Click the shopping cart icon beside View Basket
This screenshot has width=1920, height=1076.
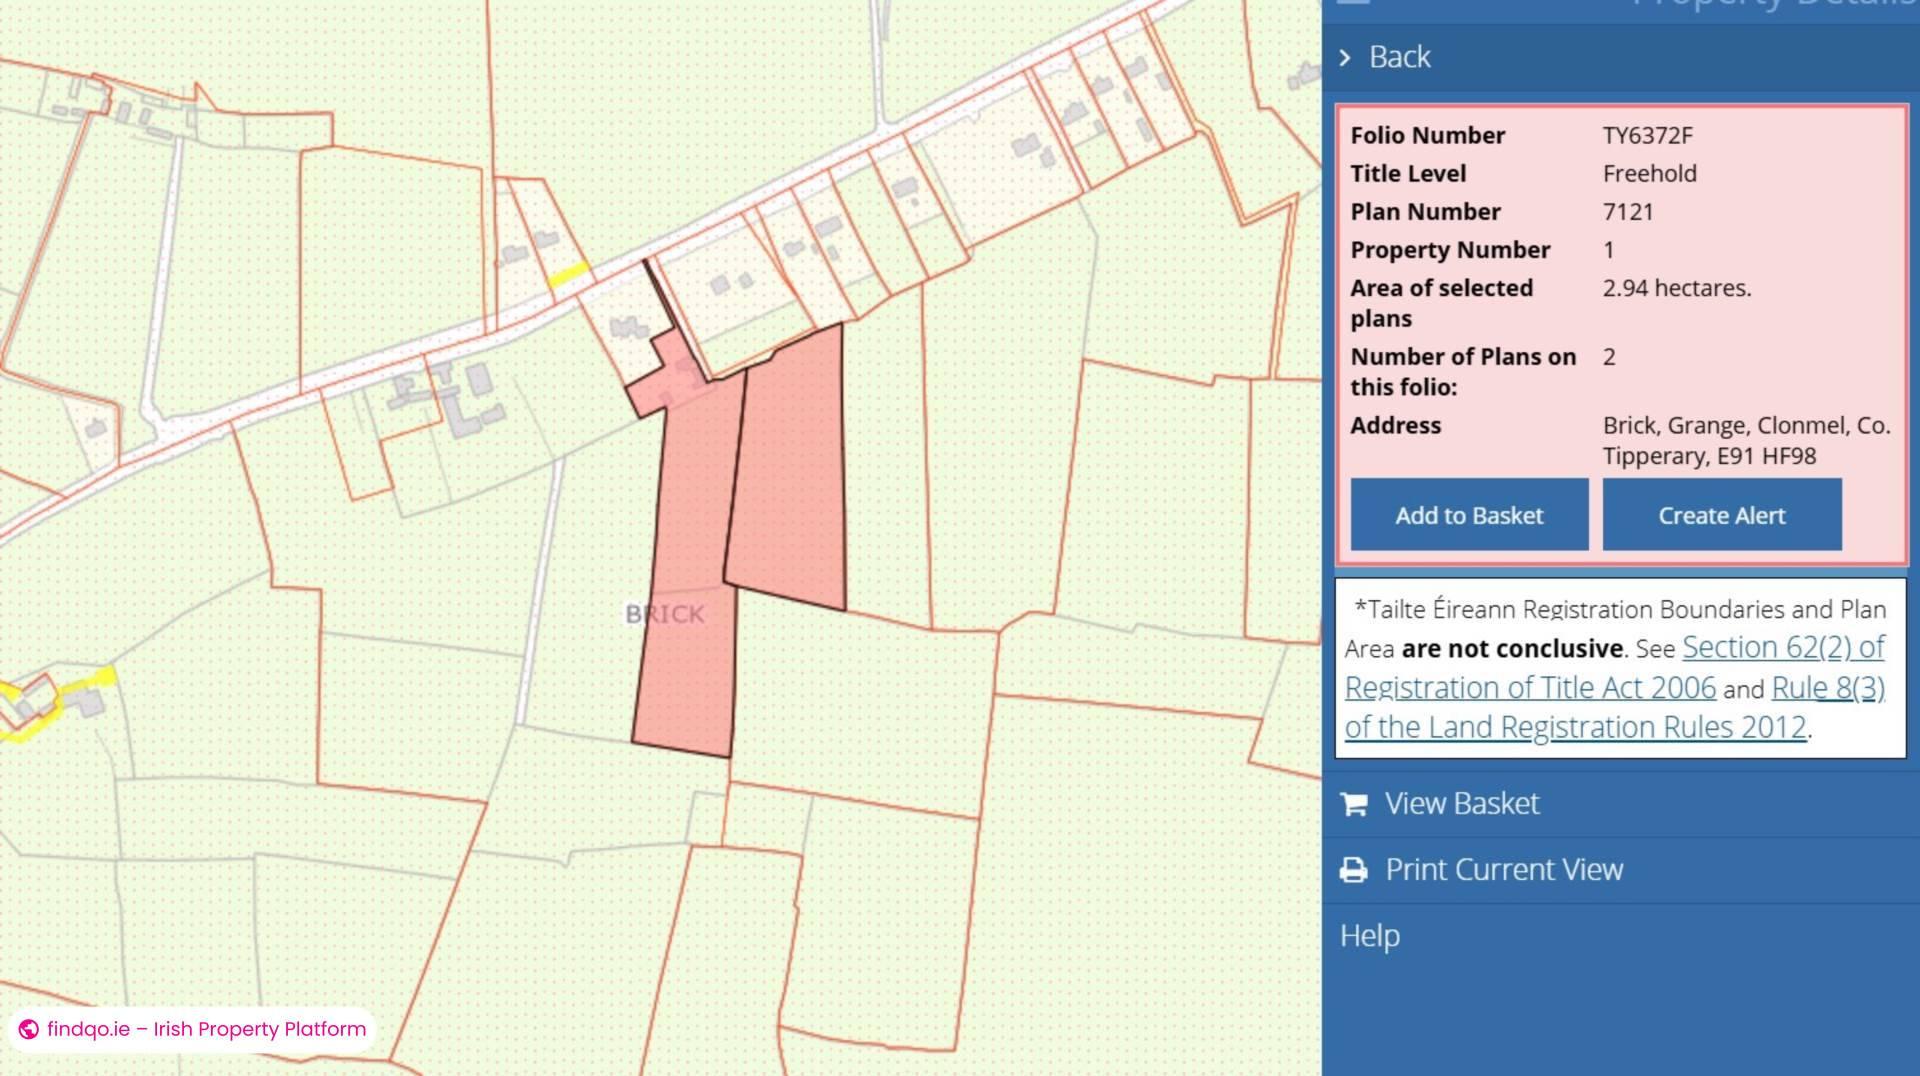pos(1355,803)
